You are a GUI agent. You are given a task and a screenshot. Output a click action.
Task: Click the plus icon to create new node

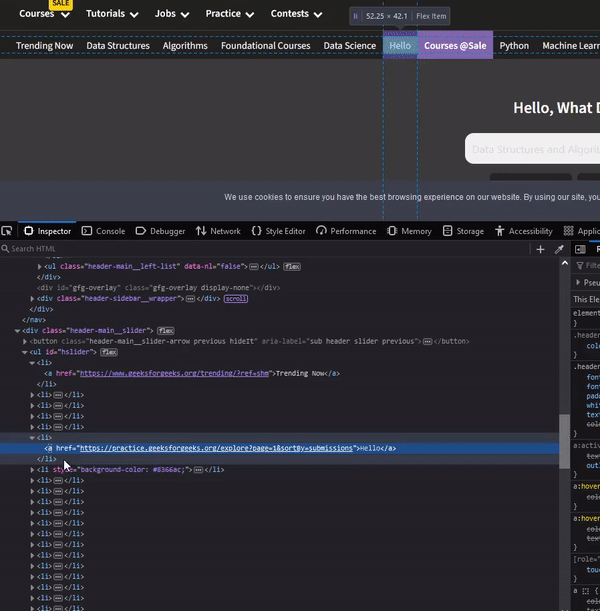point(541,249)
